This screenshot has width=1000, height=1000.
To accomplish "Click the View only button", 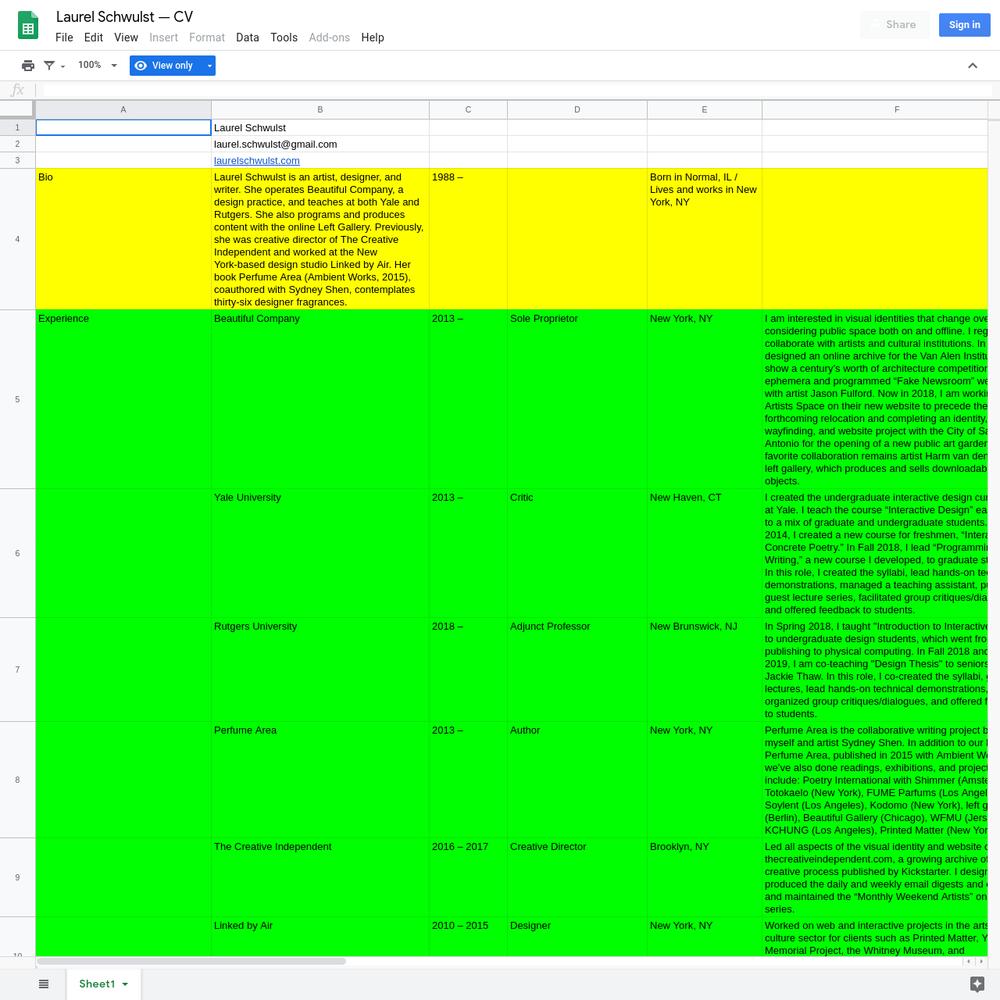I will coord(166,66).
